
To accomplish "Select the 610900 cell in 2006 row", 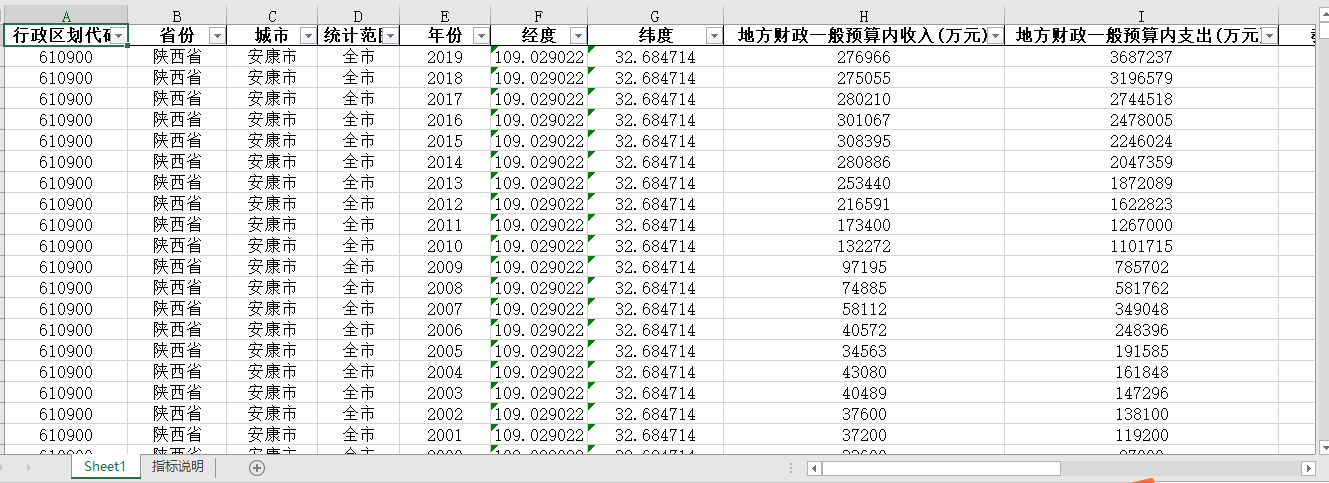I will point(66,330).
